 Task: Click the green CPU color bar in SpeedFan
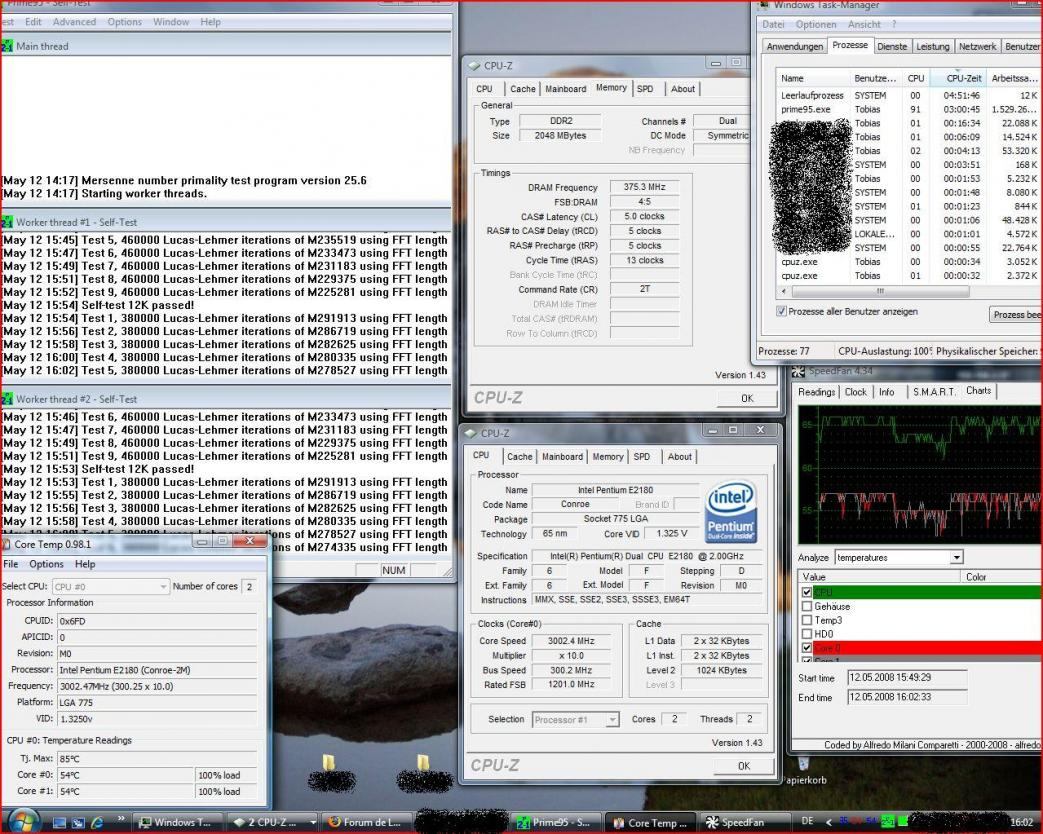(929, 592)
